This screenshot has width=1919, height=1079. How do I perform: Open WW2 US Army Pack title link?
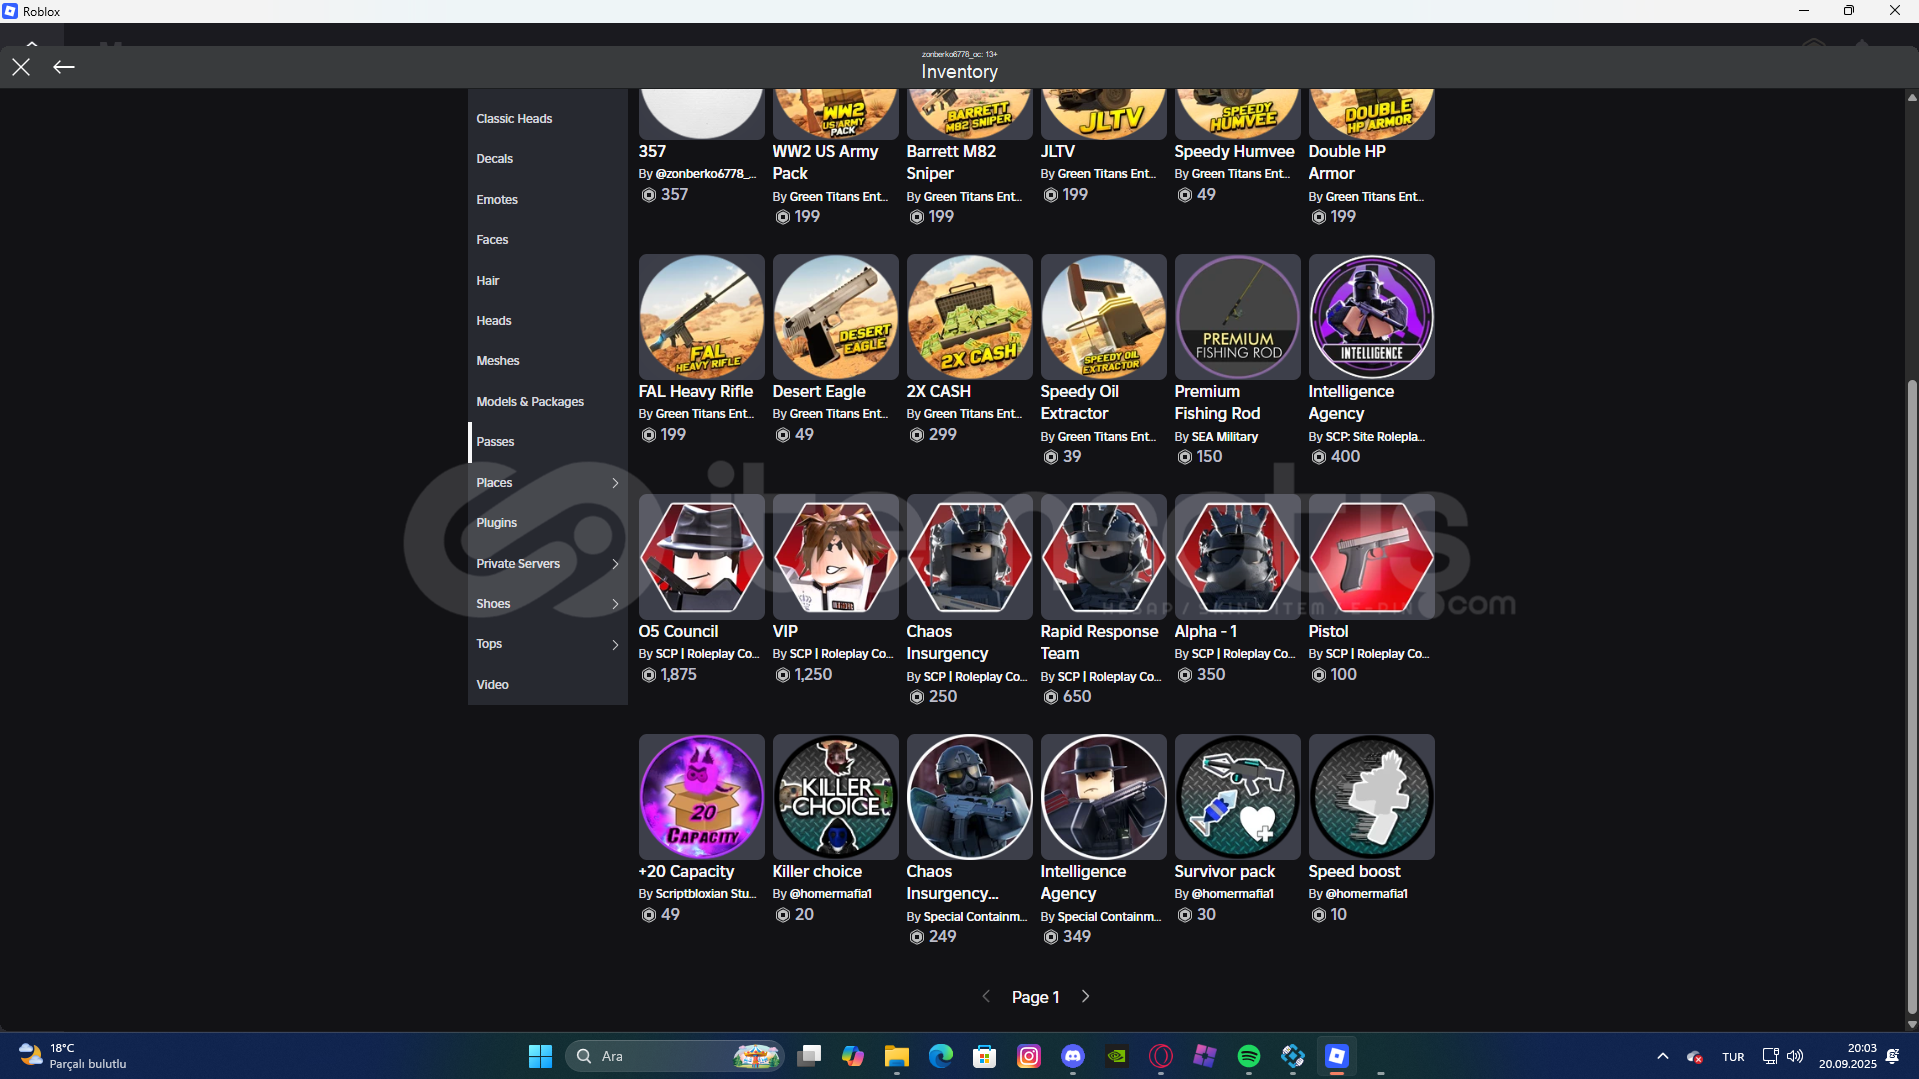825,162
